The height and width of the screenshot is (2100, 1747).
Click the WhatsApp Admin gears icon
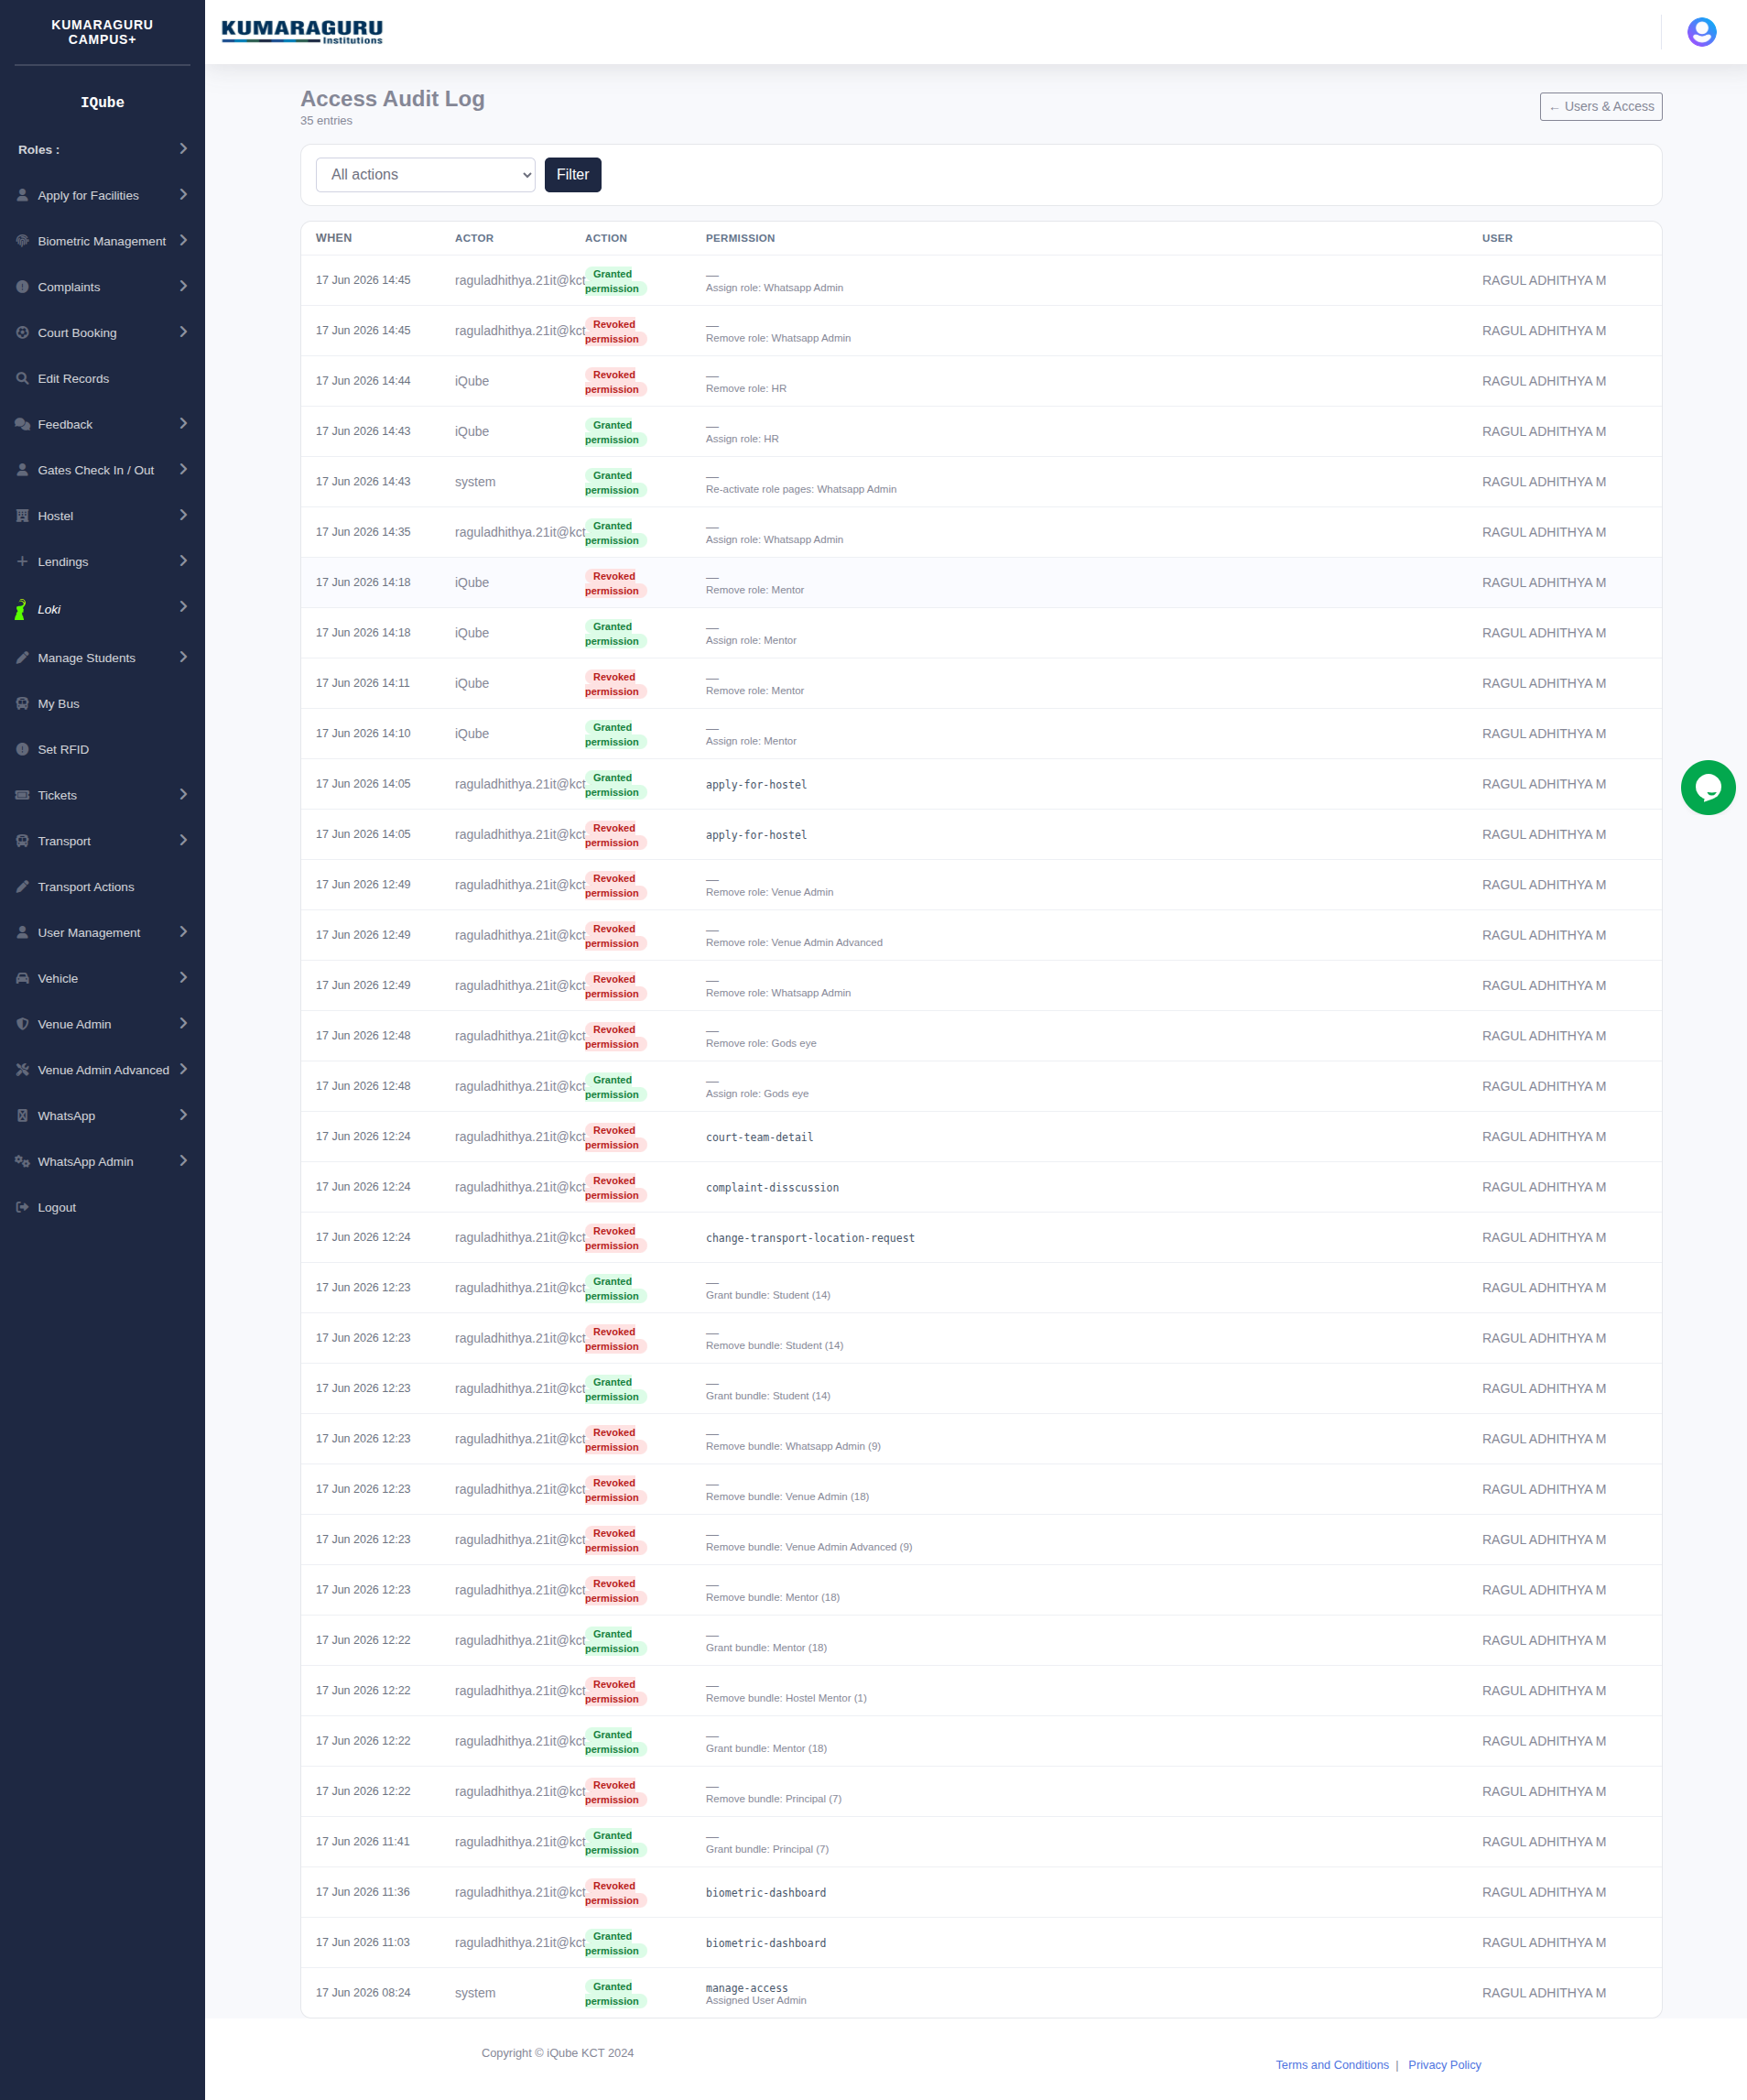pos(22,1161)
